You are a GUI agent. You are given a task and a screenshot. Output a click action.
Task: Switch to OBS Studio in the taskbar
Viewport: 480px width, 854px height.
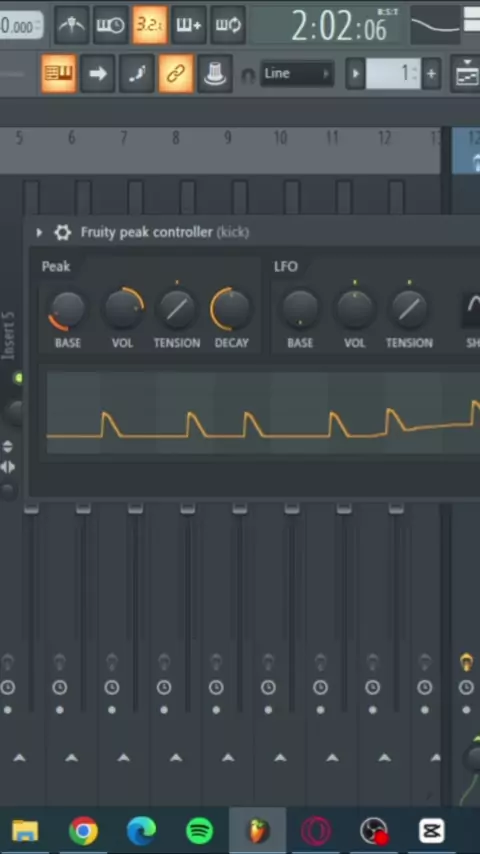point(374,831)
